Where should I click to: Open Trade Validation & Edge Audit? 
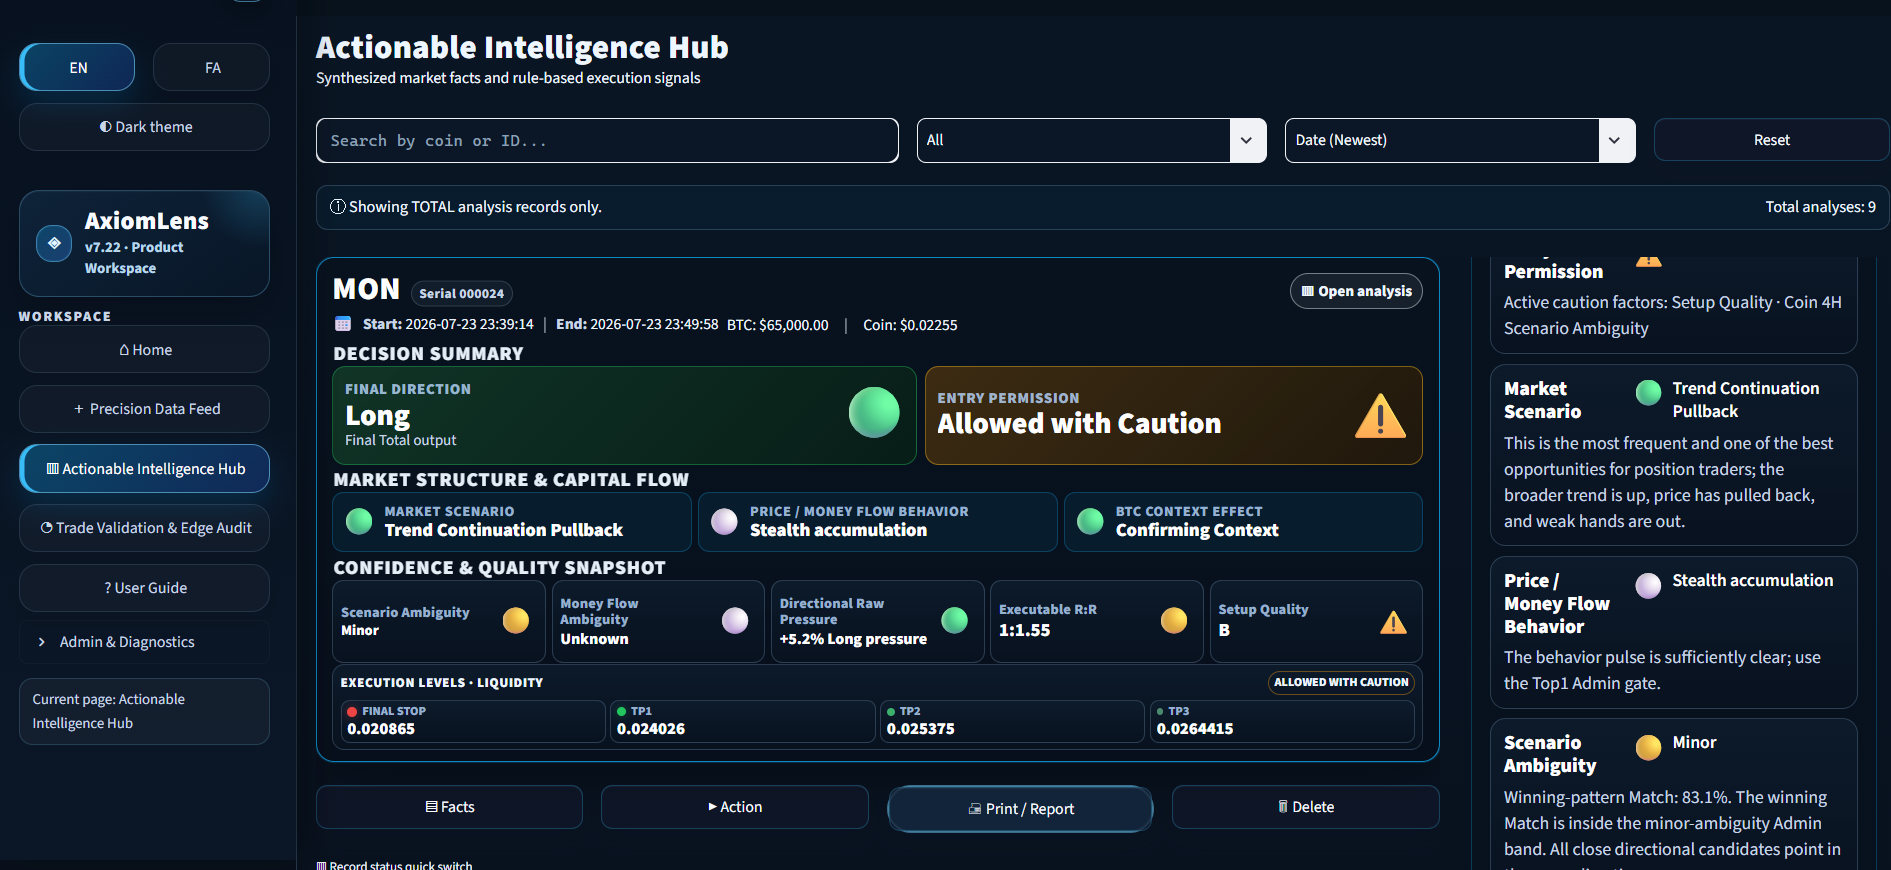click(x=145, y=528)
